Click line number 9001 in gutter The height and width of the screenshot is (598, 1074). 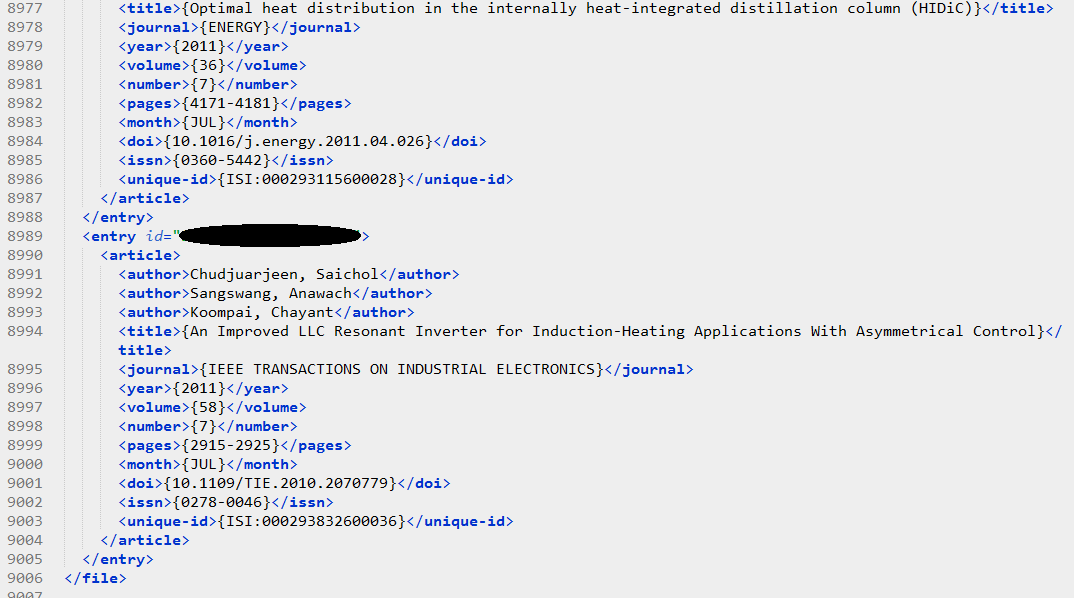click(25, 484)
